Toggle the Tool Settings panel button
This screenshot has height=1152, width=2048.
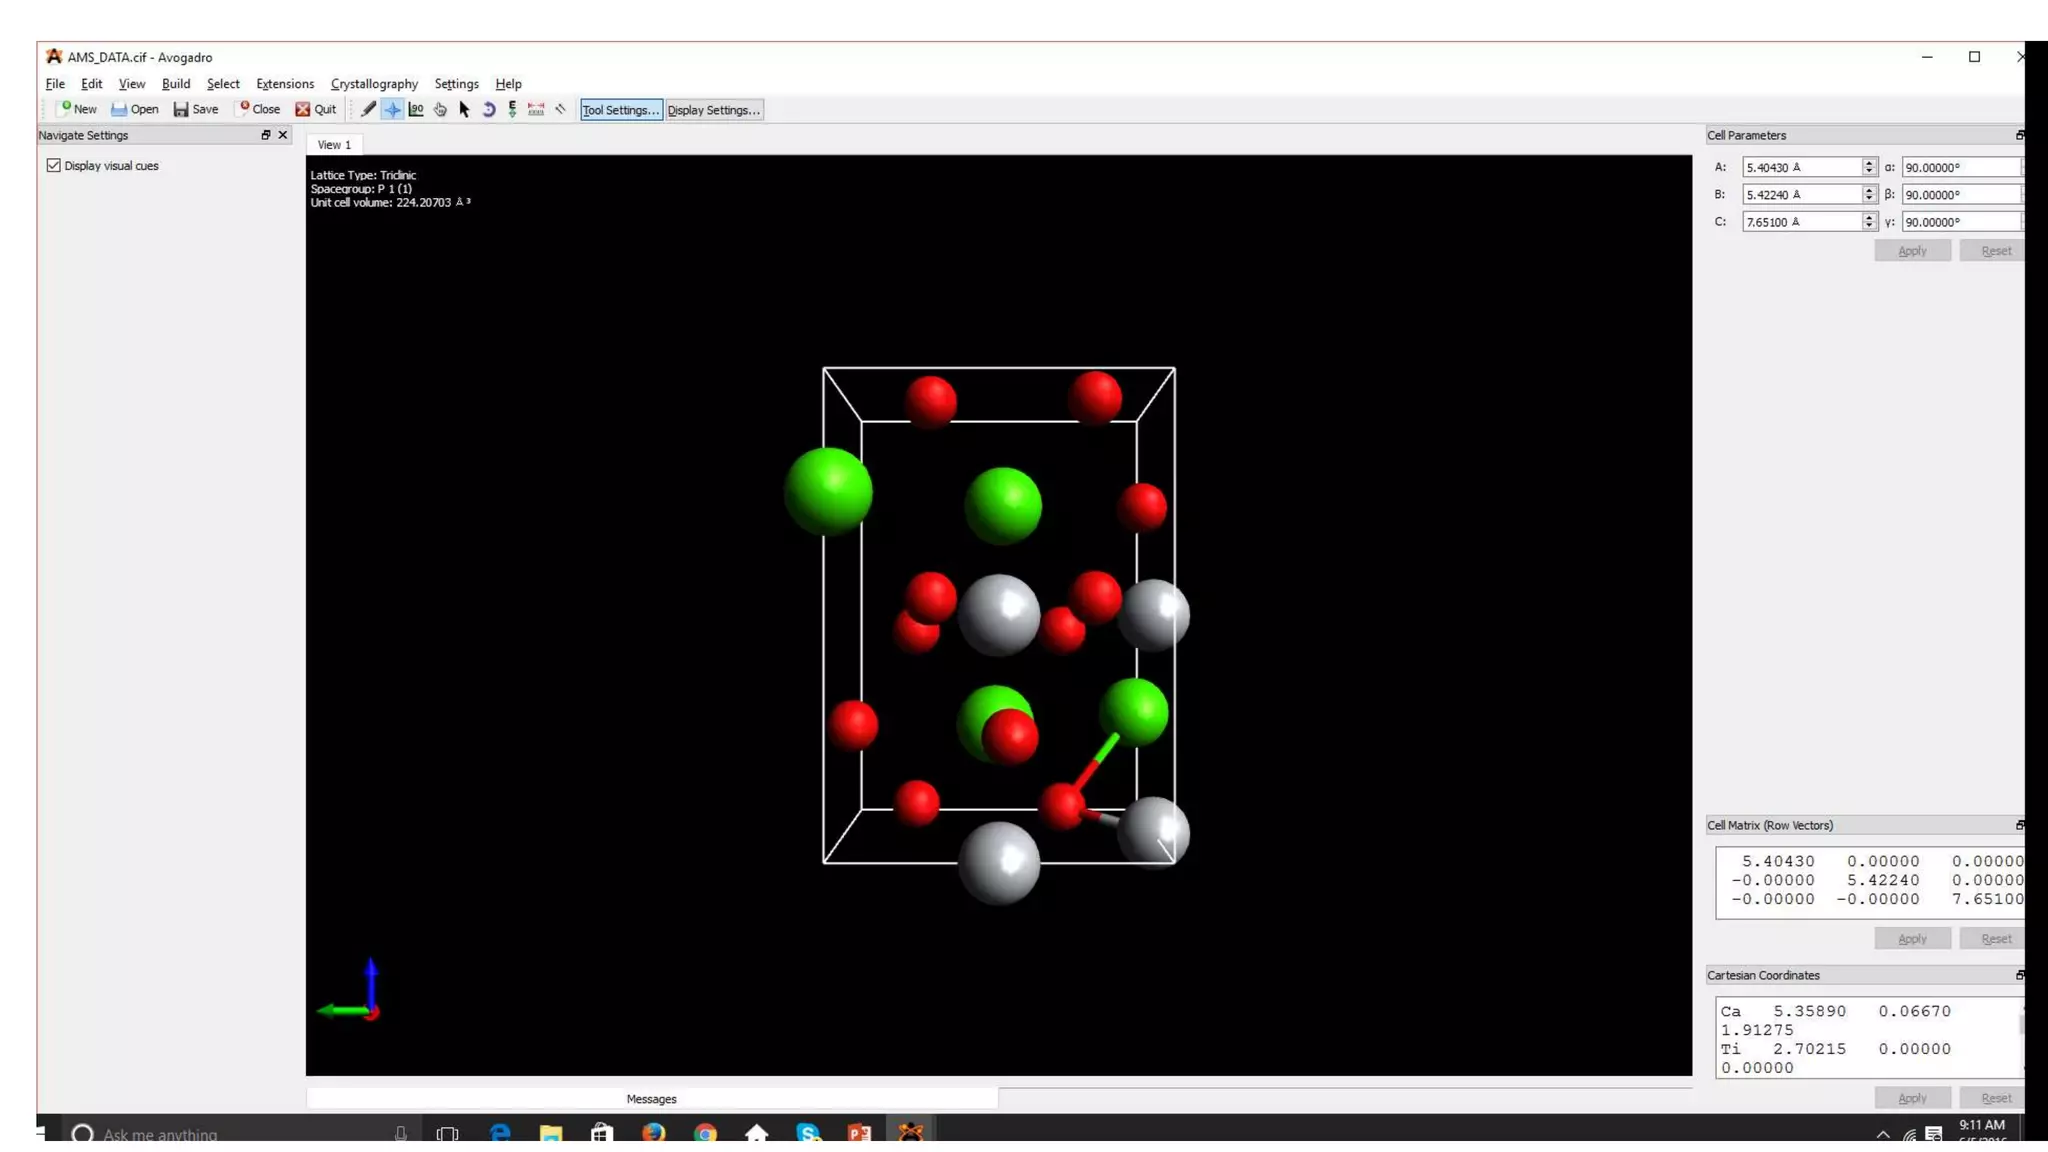point(620,110)
